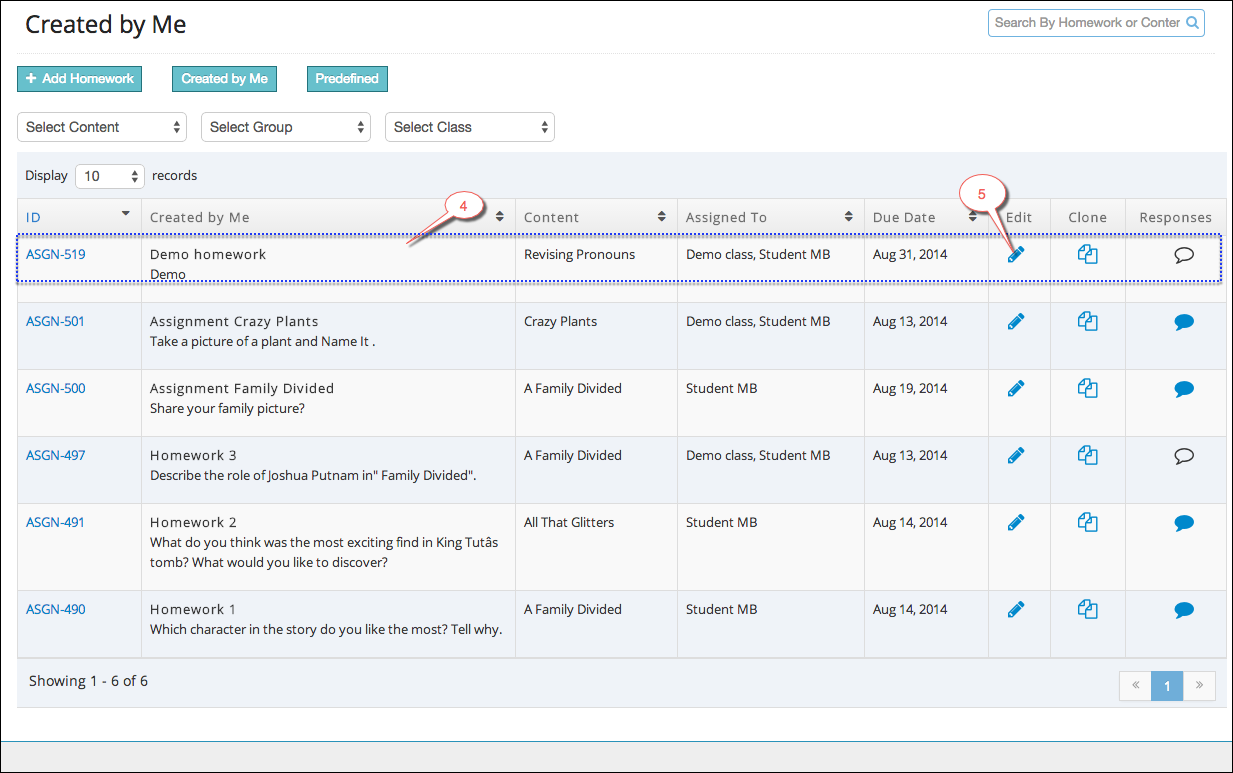Switch to Created by Me view
This screenshot has width=1233, height=773.
[x=225, y=79]
